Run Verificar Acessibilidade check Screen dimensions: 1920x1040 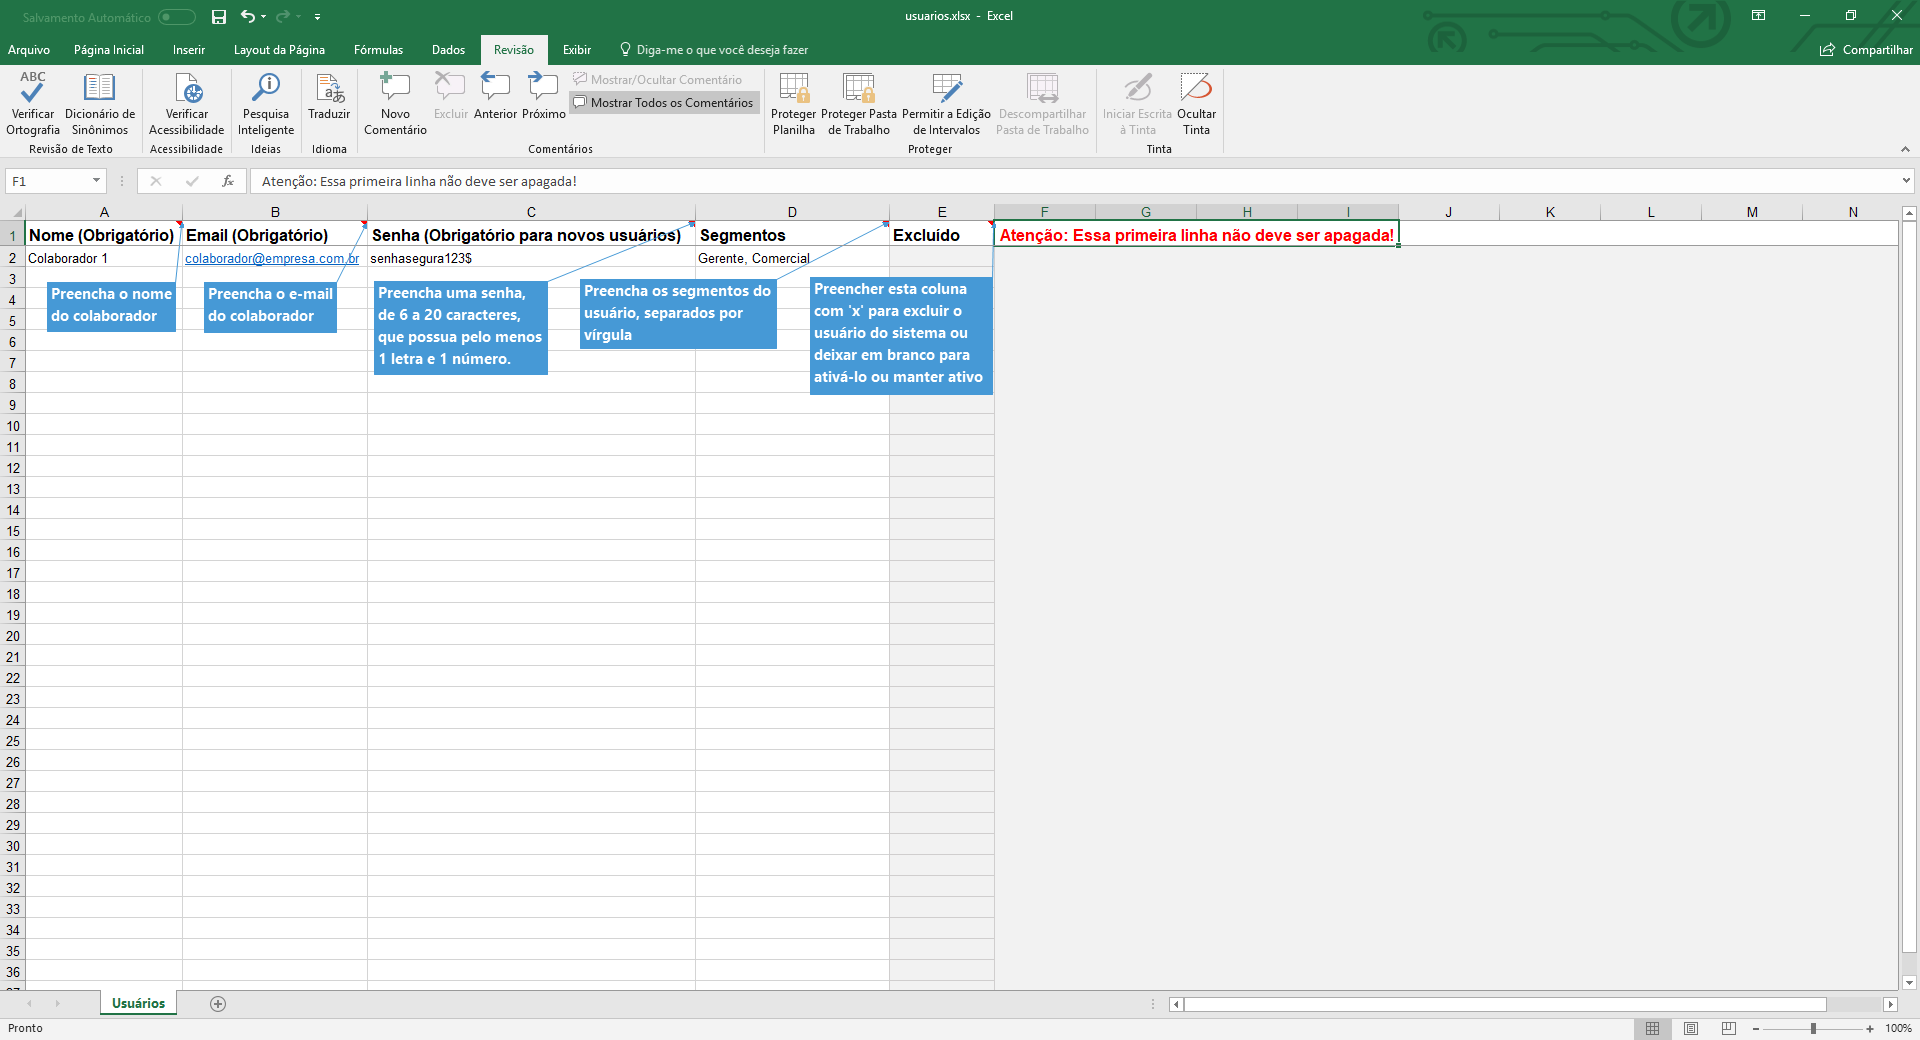tap(187, 89)
